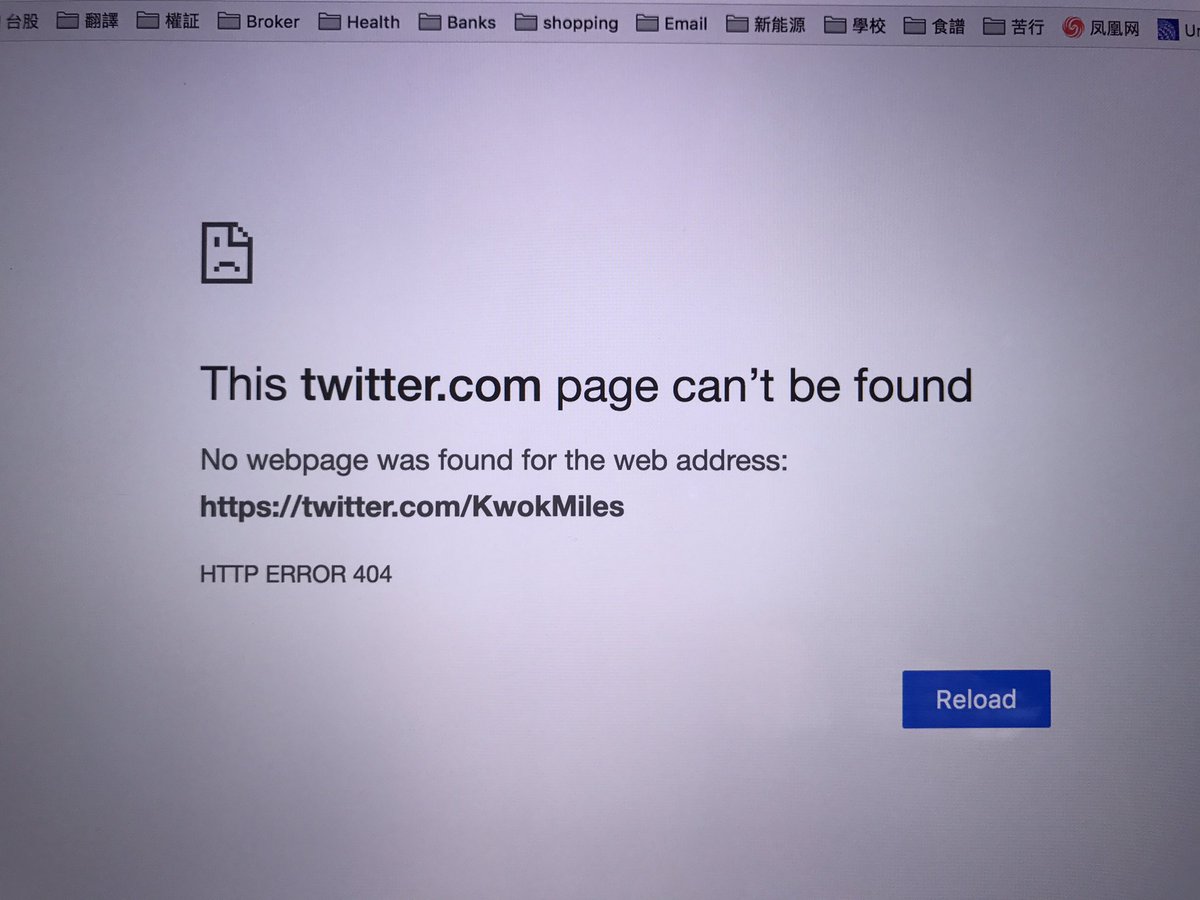Open the 翻譯 bookmarks folder
This screenshot has width=1200, height=900.
pos(88,21)
